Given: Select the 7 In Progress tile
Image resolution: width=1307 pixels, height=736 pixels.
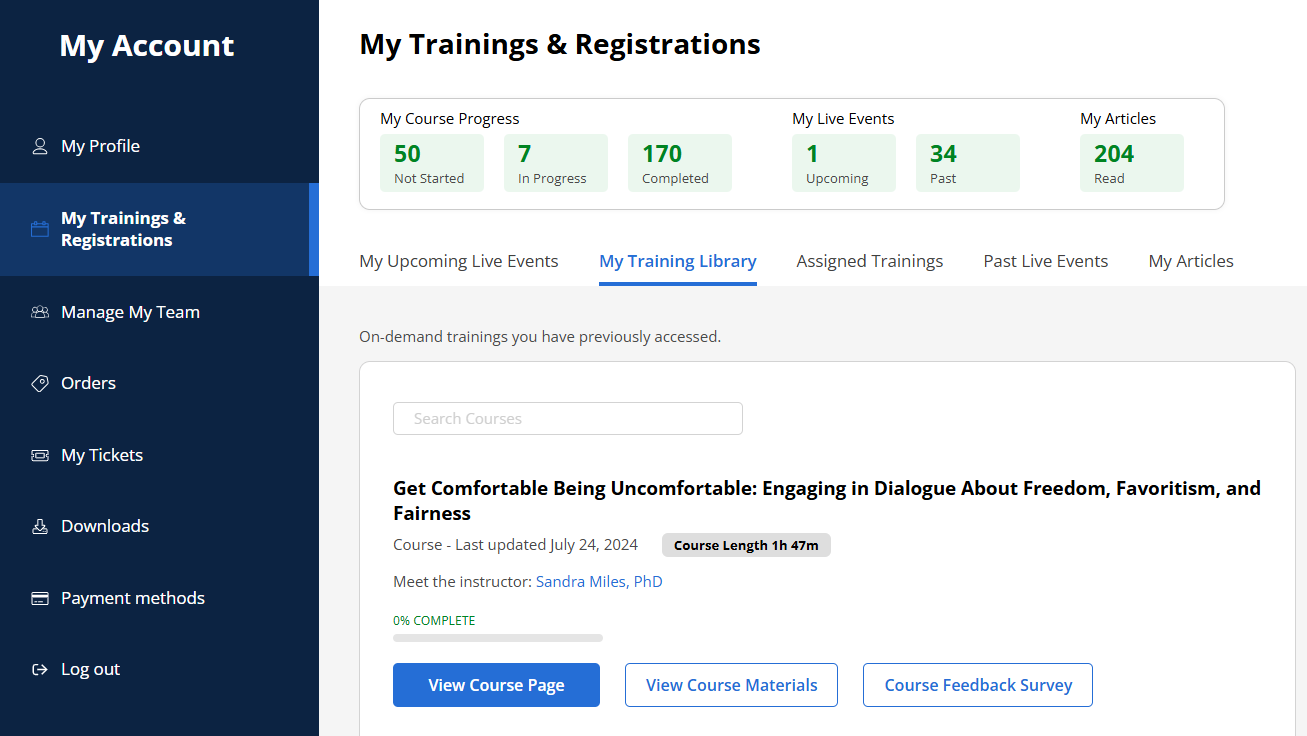Looking at the screenshot, I should tap(555, 163).
